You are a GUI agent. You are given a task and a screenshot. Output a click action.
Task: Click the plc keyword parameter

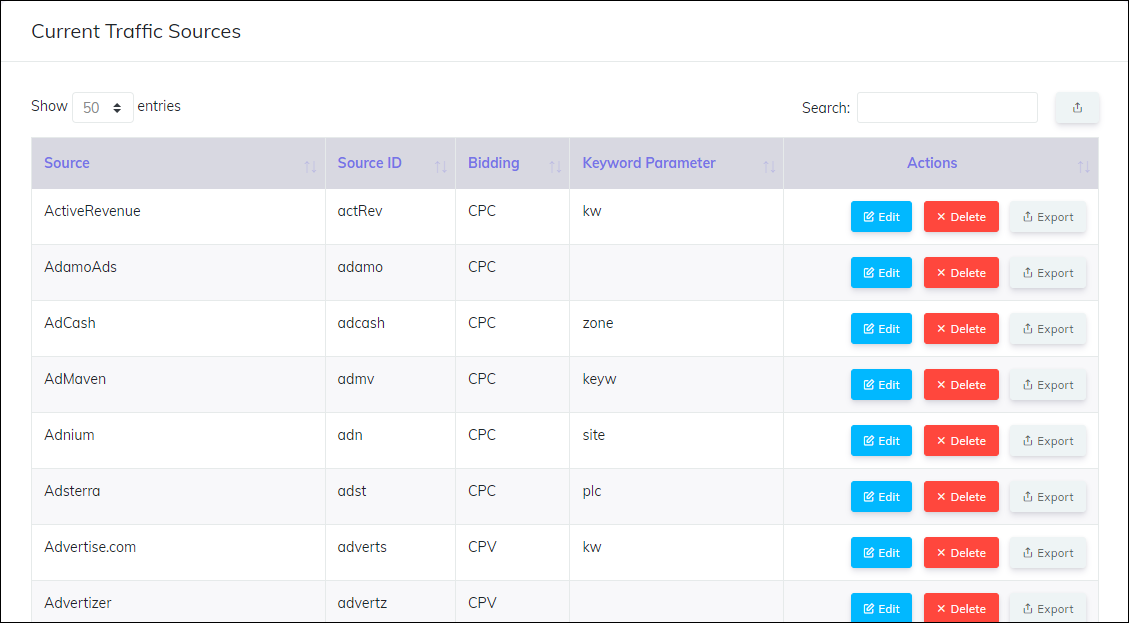592,491
